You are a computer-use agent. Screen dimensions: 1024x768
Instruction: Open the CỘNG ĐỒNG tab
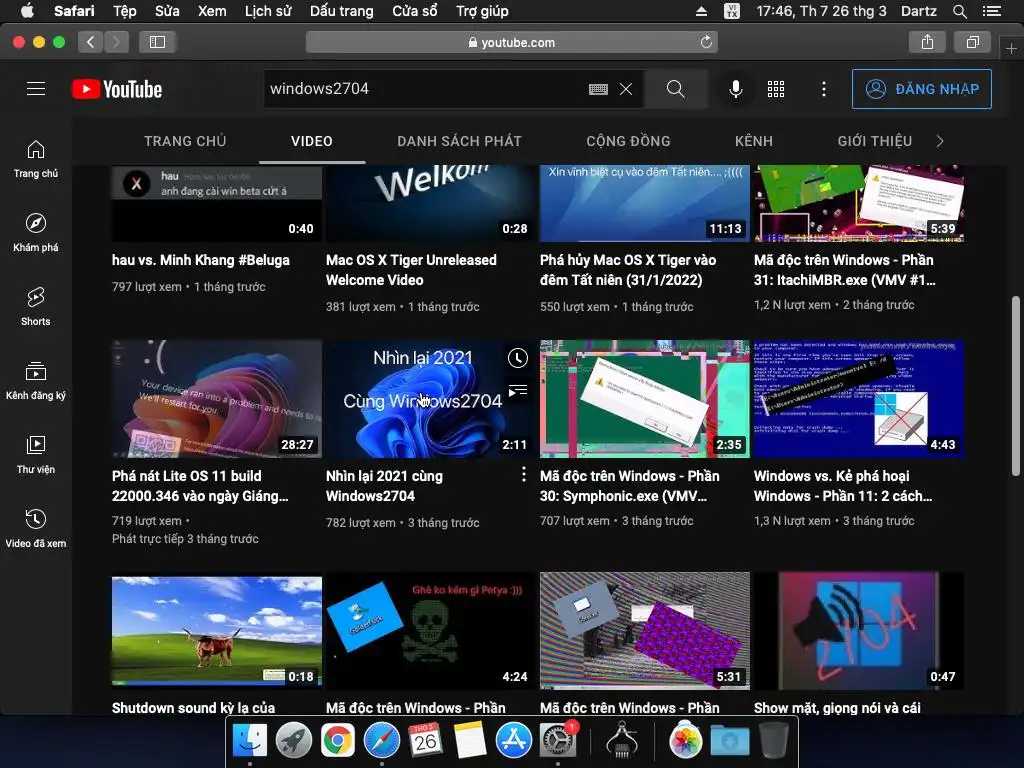(x=628, y=141)
